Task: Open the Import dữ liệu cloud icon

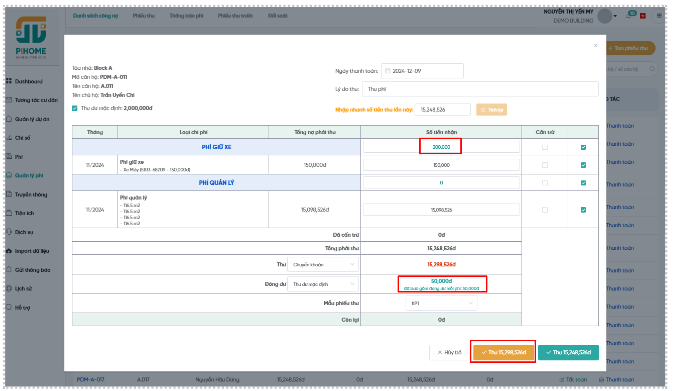Action: [x=9, y=251]
